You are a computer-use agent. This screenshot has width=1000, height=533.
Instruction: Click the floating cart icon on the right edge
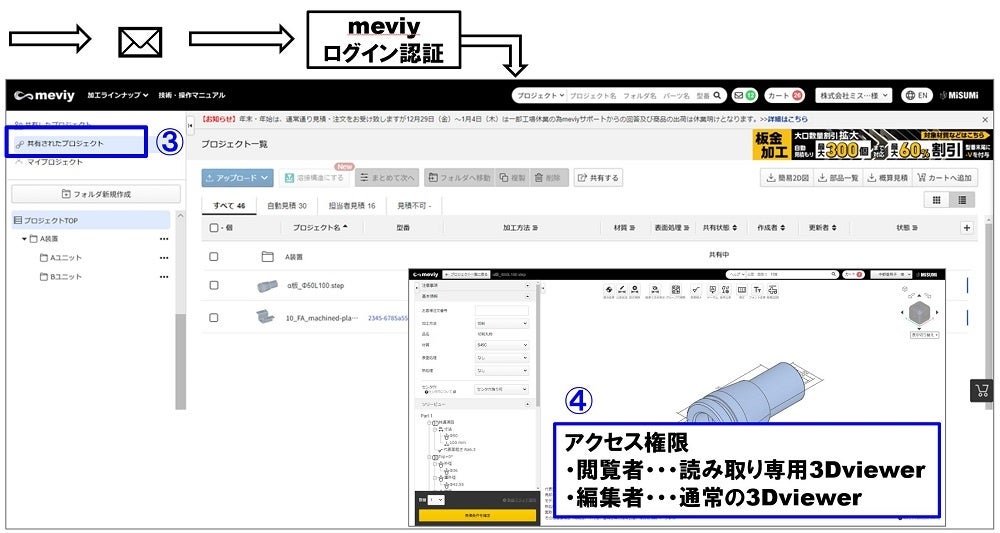point(982,390)
